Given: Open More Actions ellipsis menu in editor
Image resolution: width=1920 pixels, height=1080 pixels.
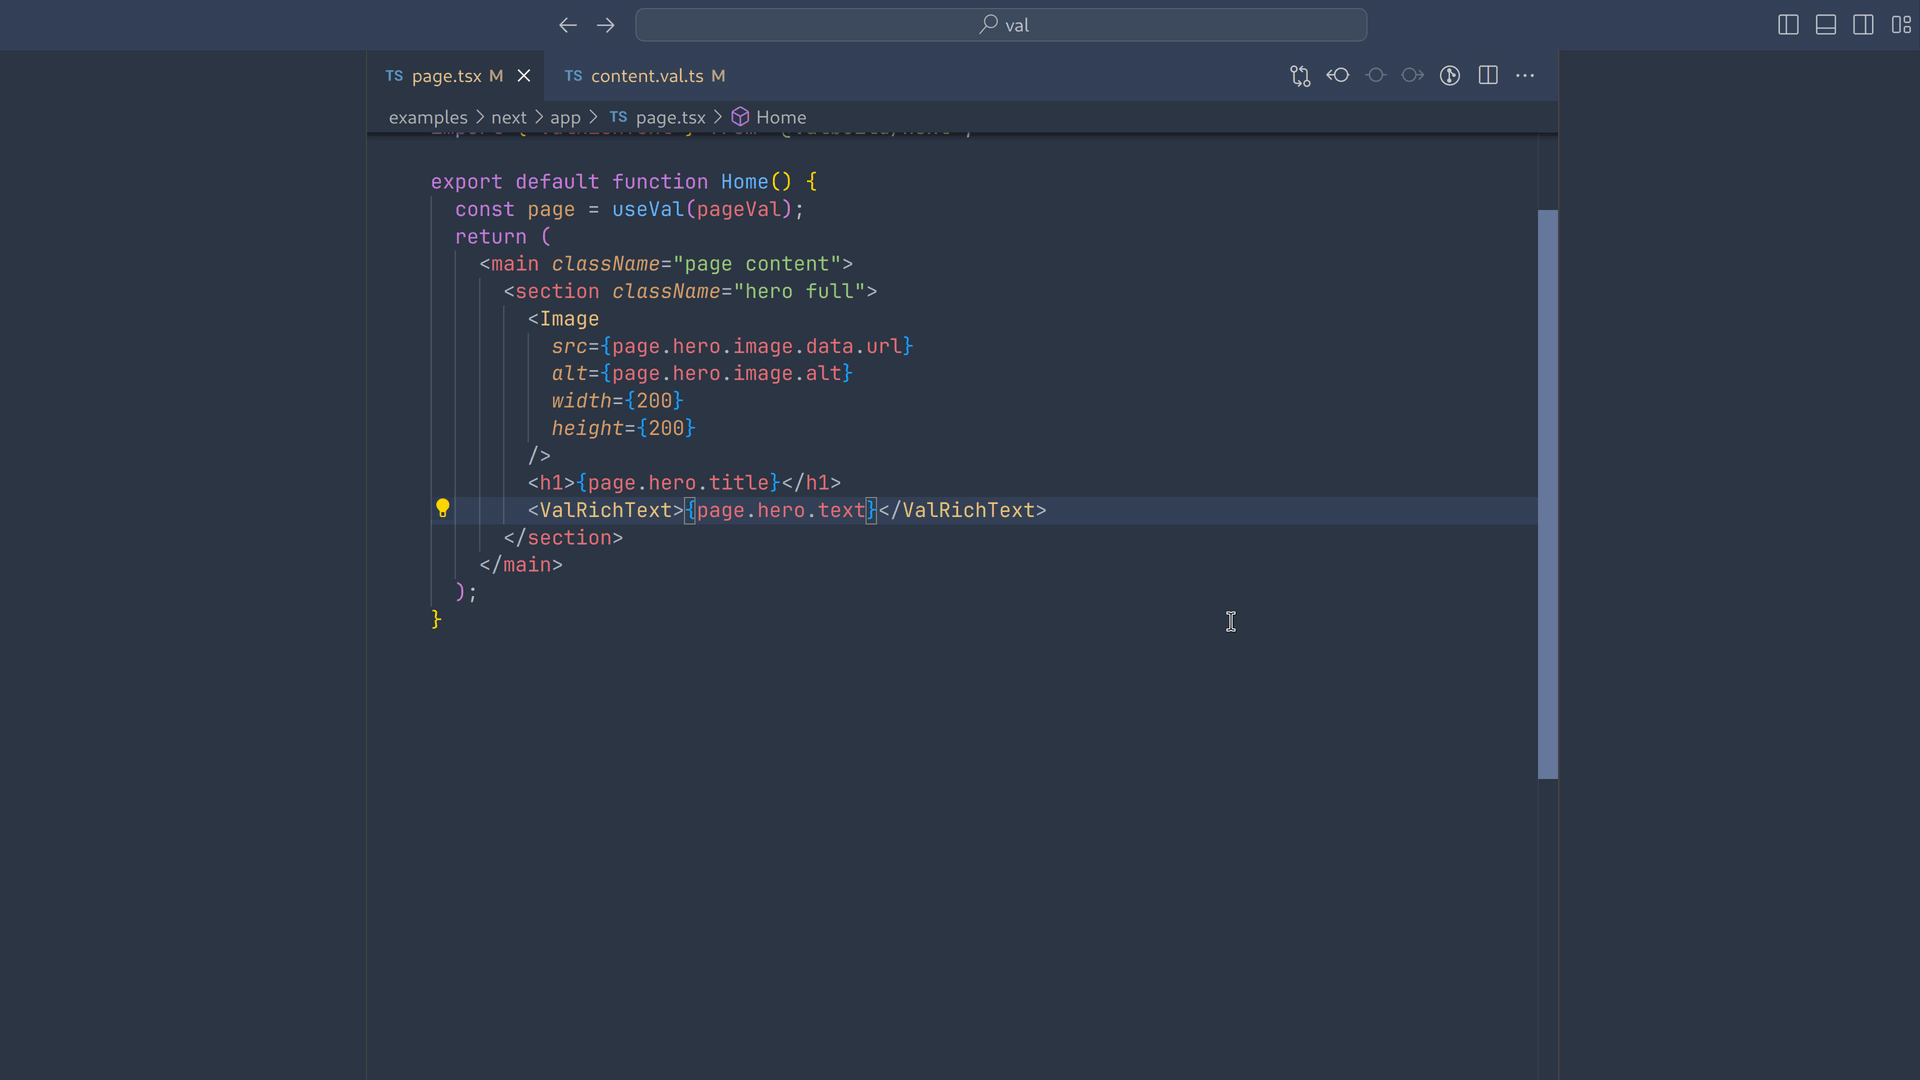Looking at the screenshot, I should point(1525,76).
